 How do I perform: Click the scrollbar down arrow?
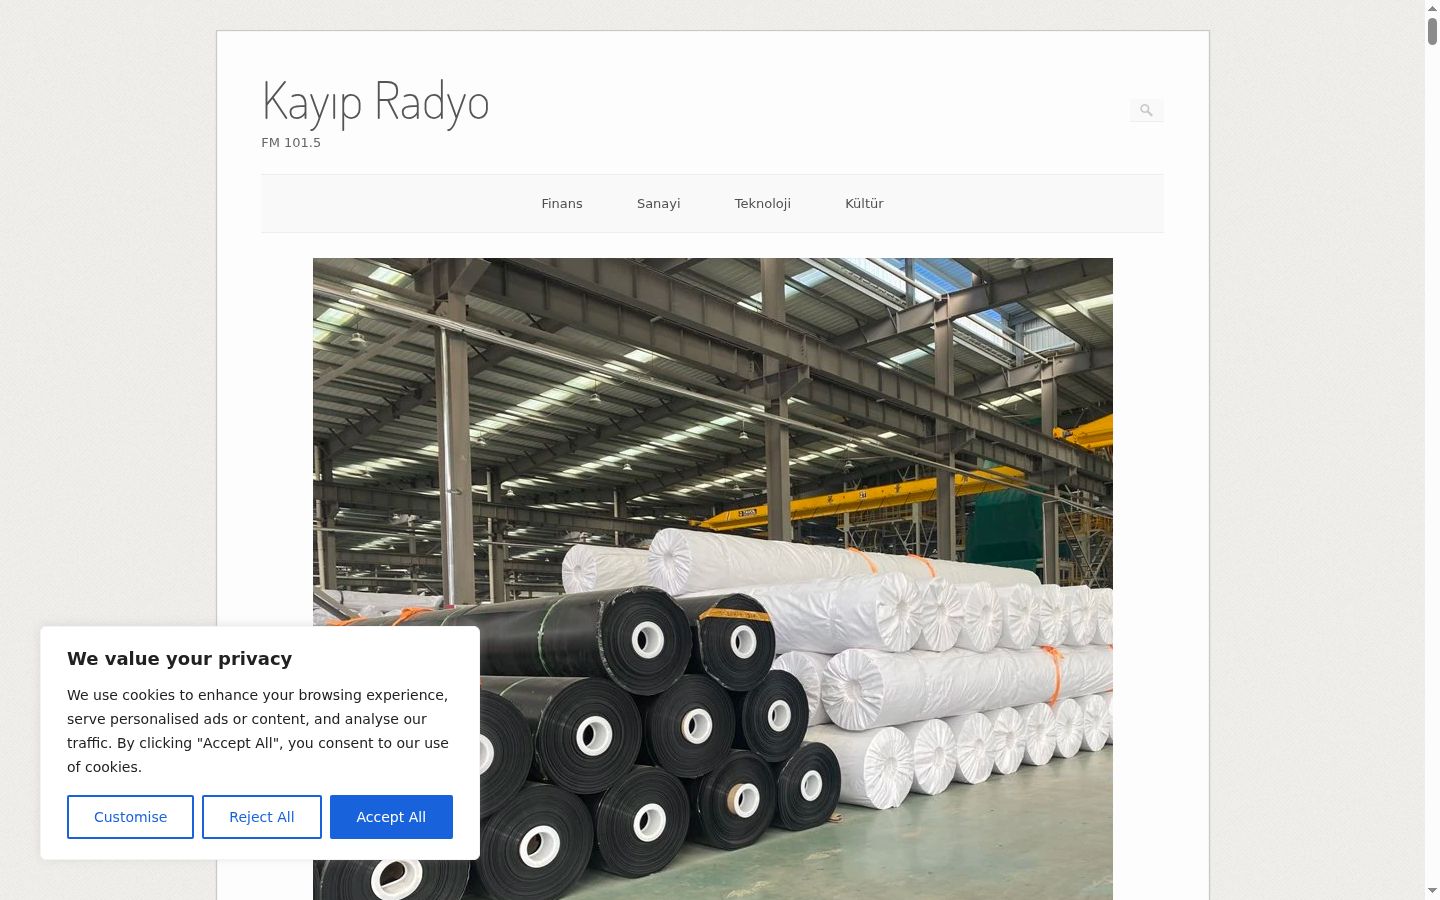coord(1432,890)
